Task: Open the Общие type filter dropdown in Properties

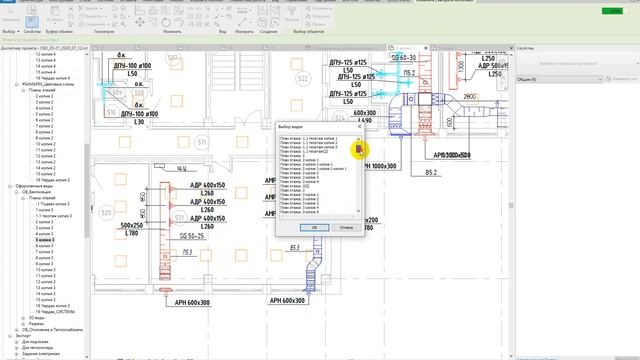Action: pos(560,79)
